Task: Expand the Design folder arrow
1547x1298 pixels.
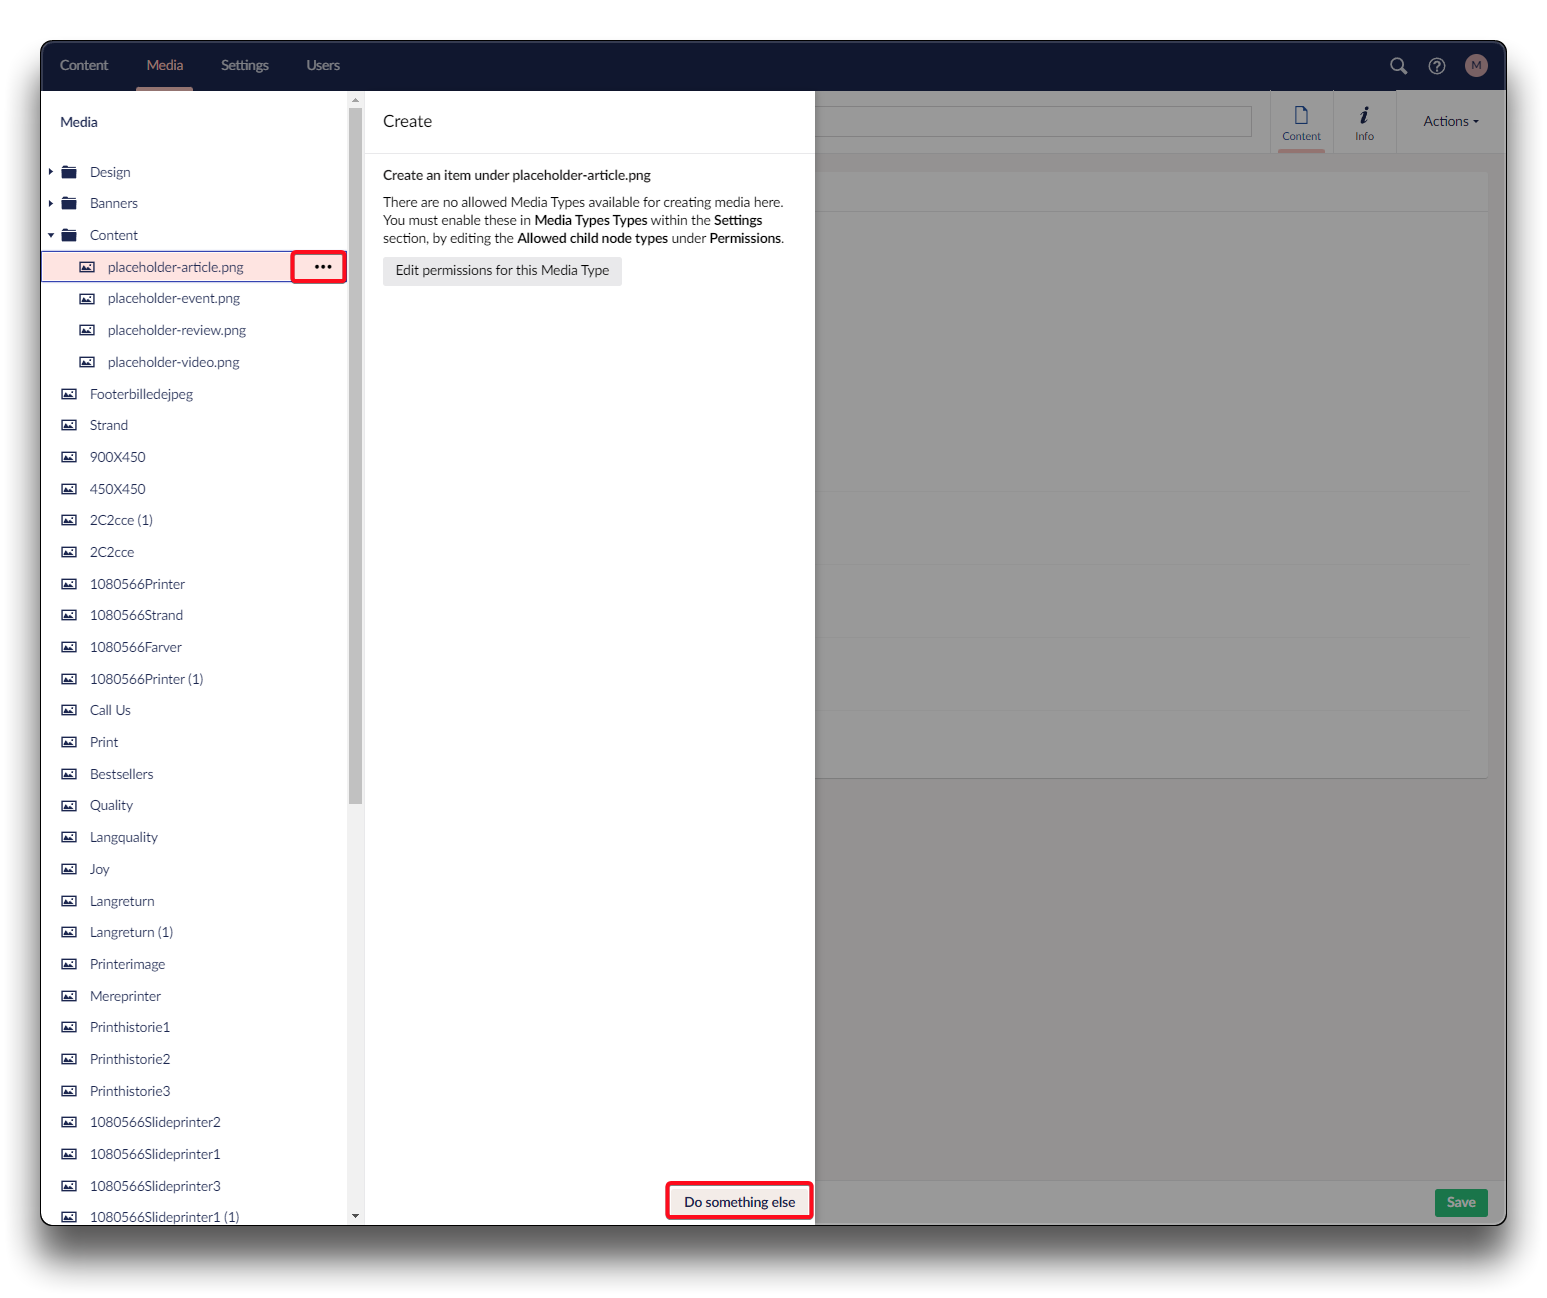Action: pyautogui.click(x=51, y=172)
